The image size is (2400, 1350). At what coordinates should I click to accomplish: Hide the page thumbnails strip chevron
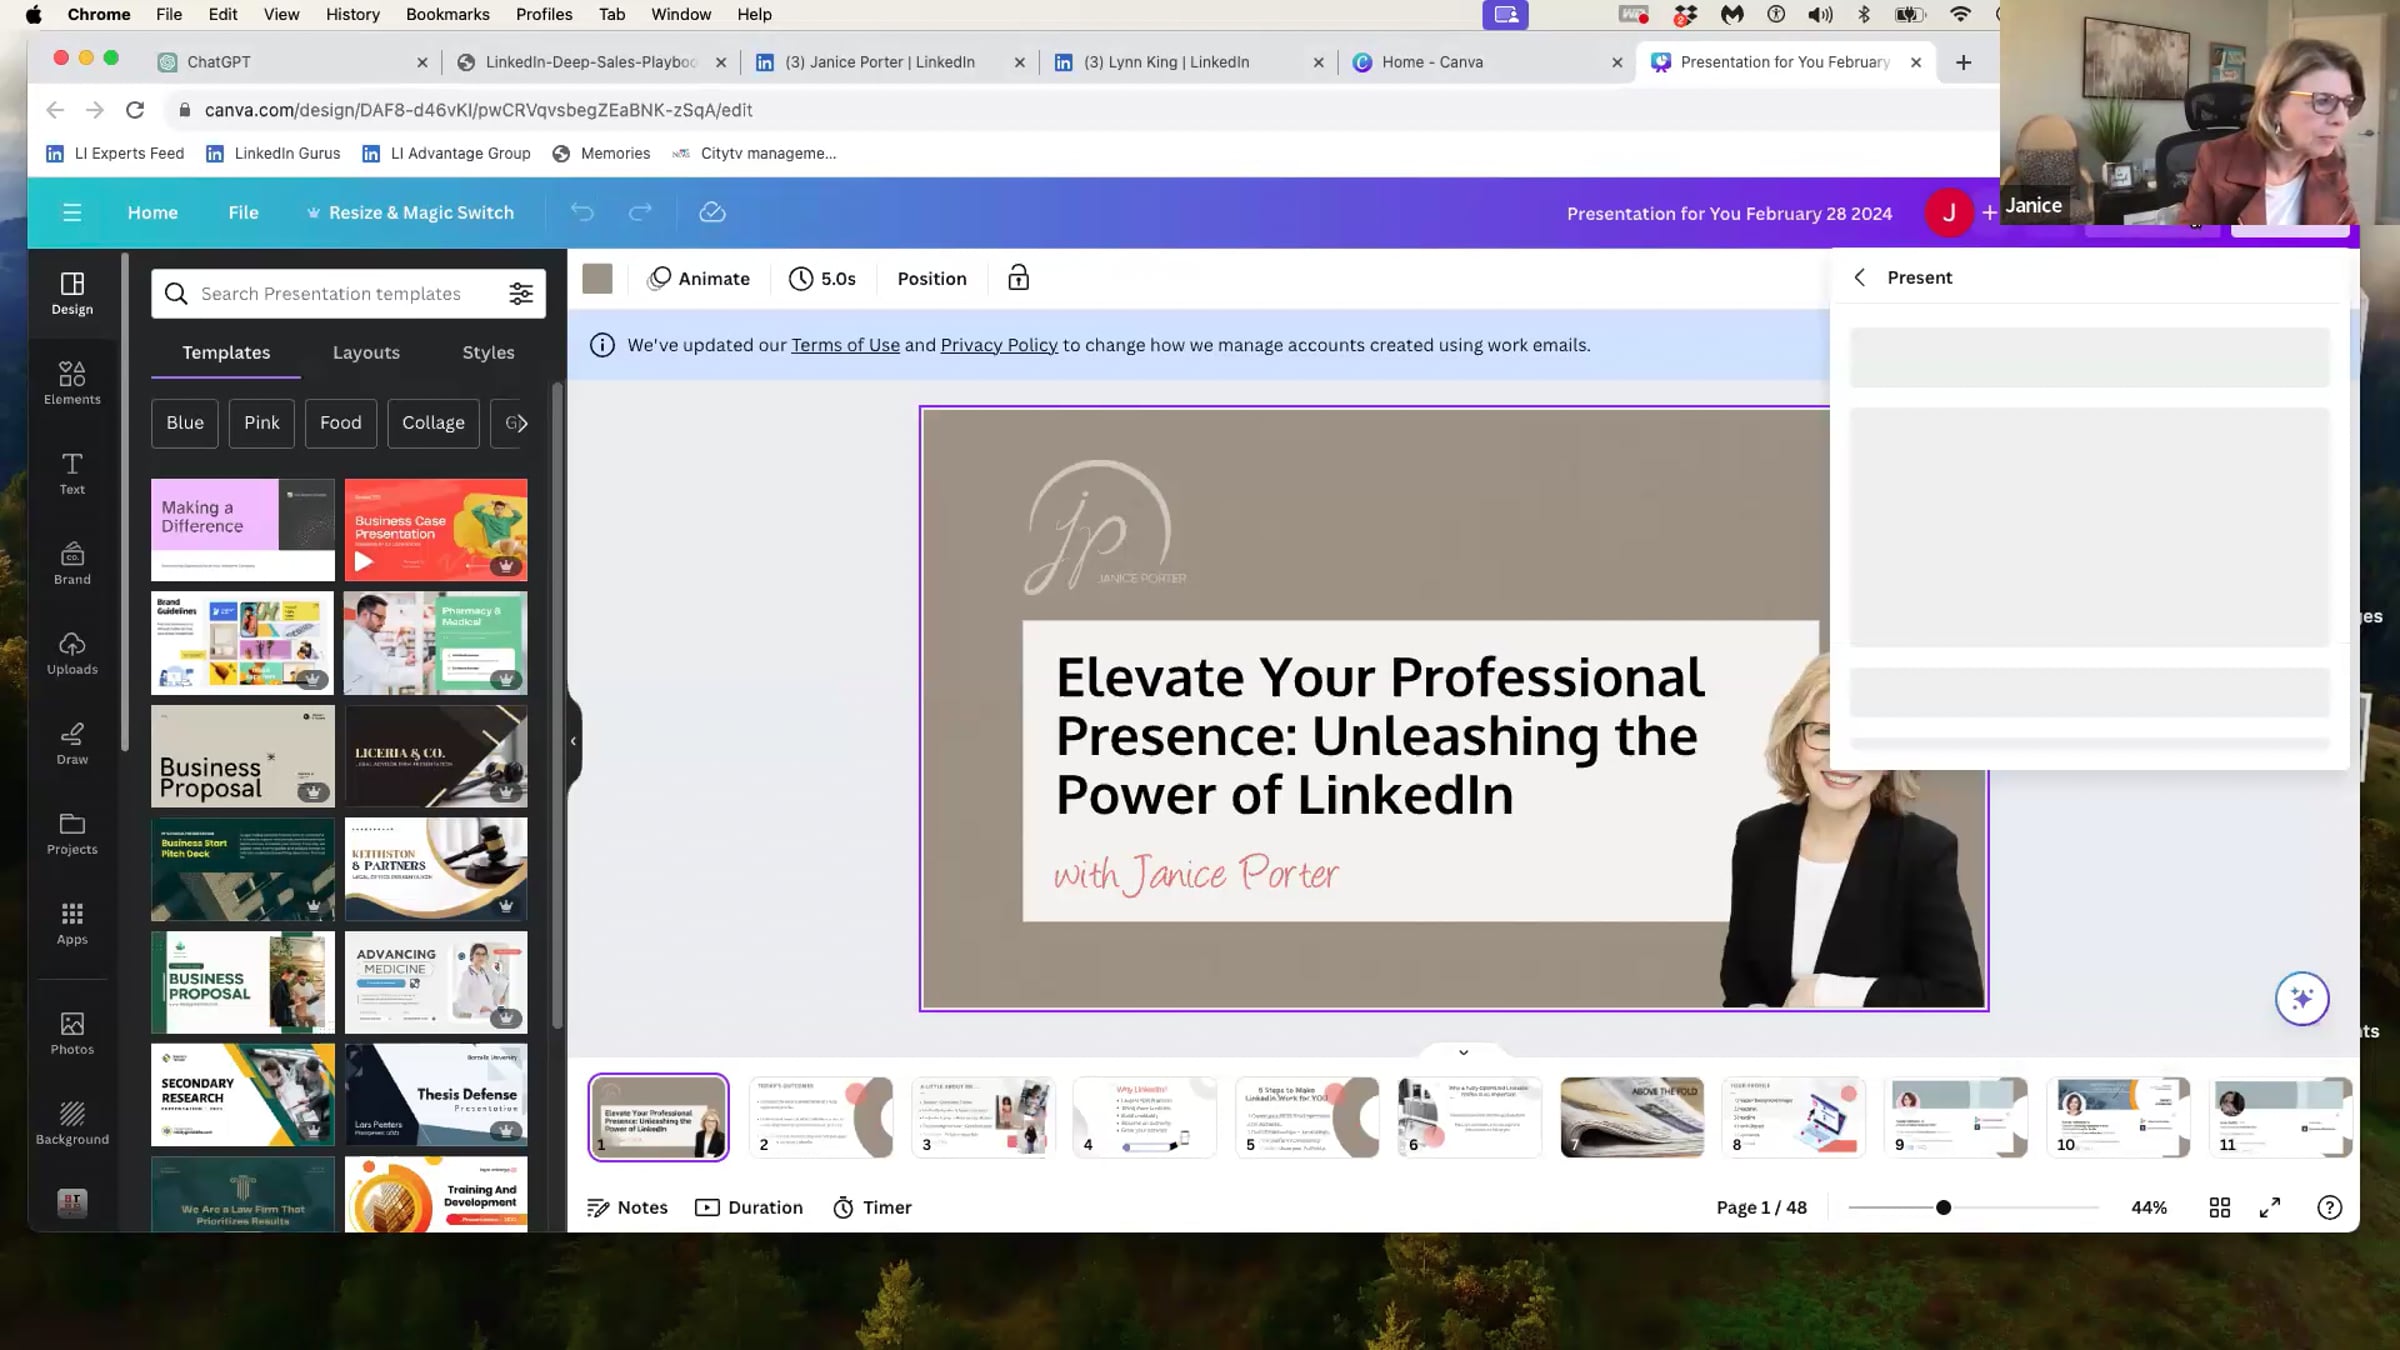tap(1463, 1052)
